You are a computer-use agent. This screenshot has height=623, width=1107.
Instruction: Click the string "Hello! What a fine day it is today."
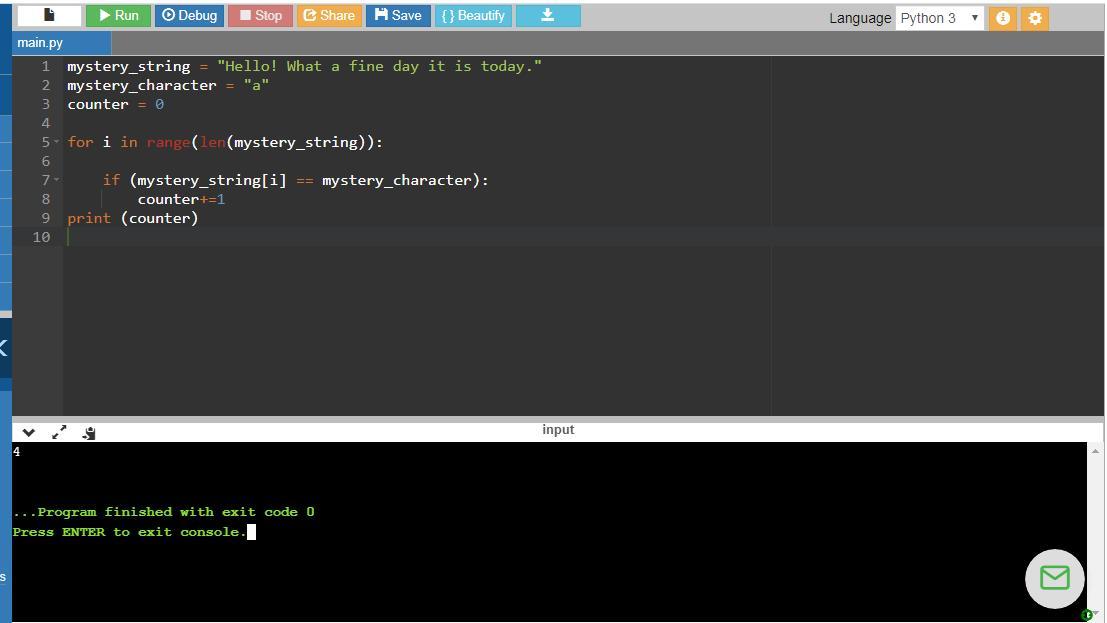(x=379, y=66)
